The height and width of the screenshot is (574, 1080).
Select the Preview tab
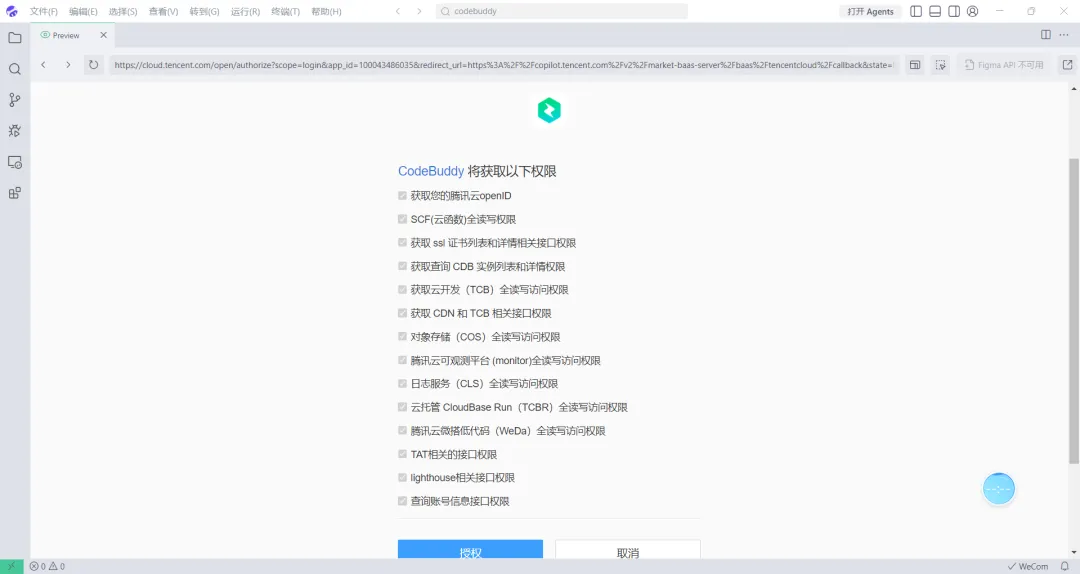[x=73, y=35]
